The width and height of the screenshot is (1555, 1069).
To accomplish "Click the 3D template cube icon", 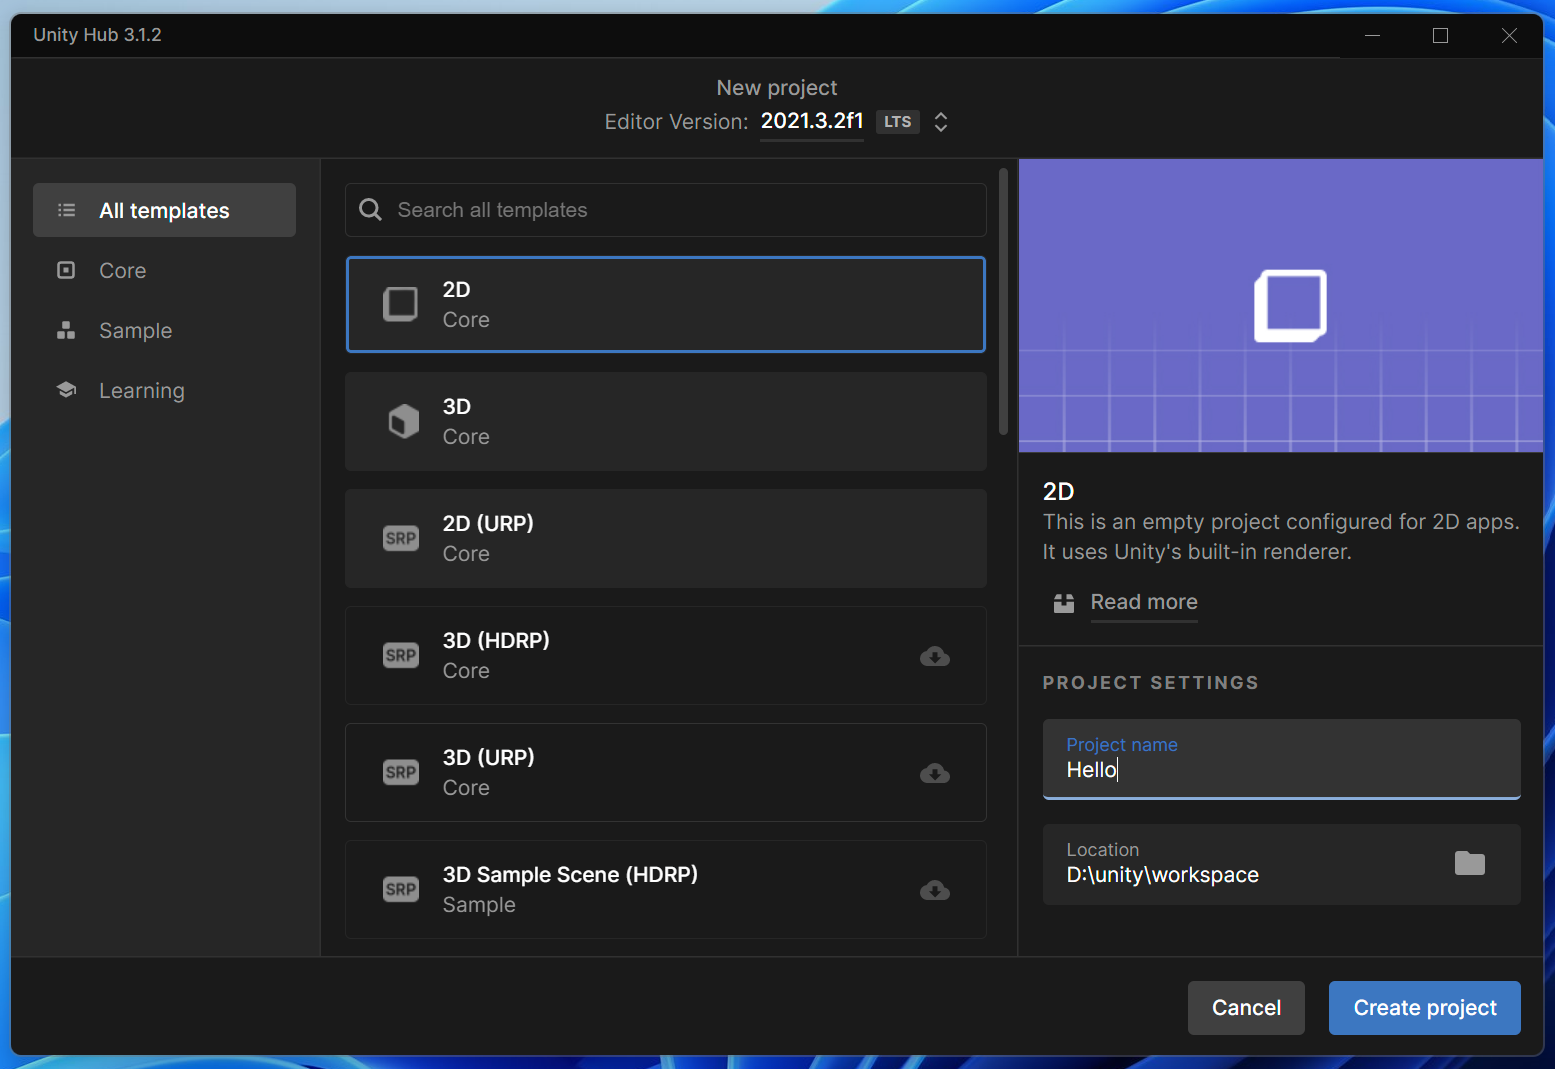I will tap(403, 421).
